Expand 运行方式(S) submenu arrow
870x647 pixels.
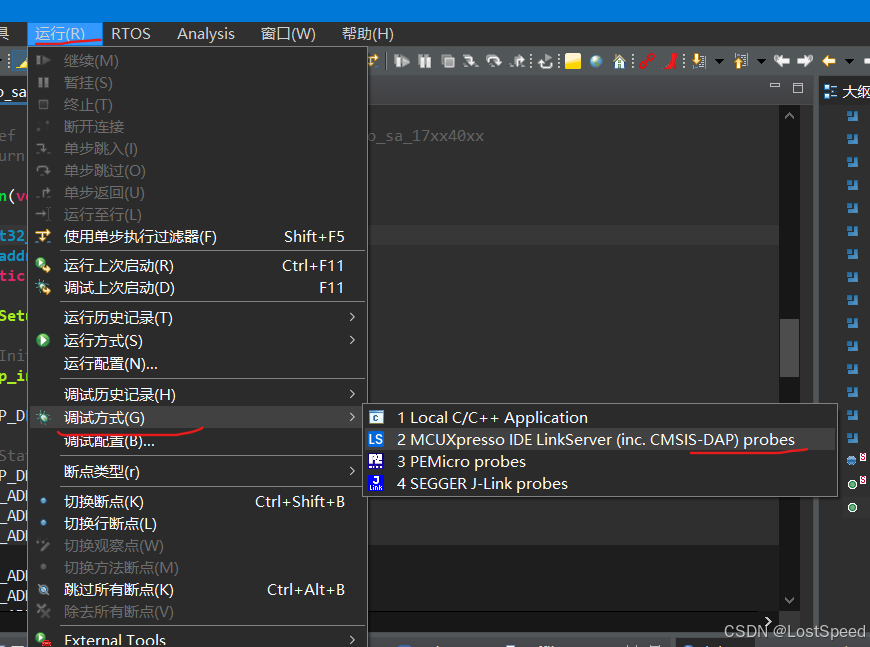tap(352, 340)
